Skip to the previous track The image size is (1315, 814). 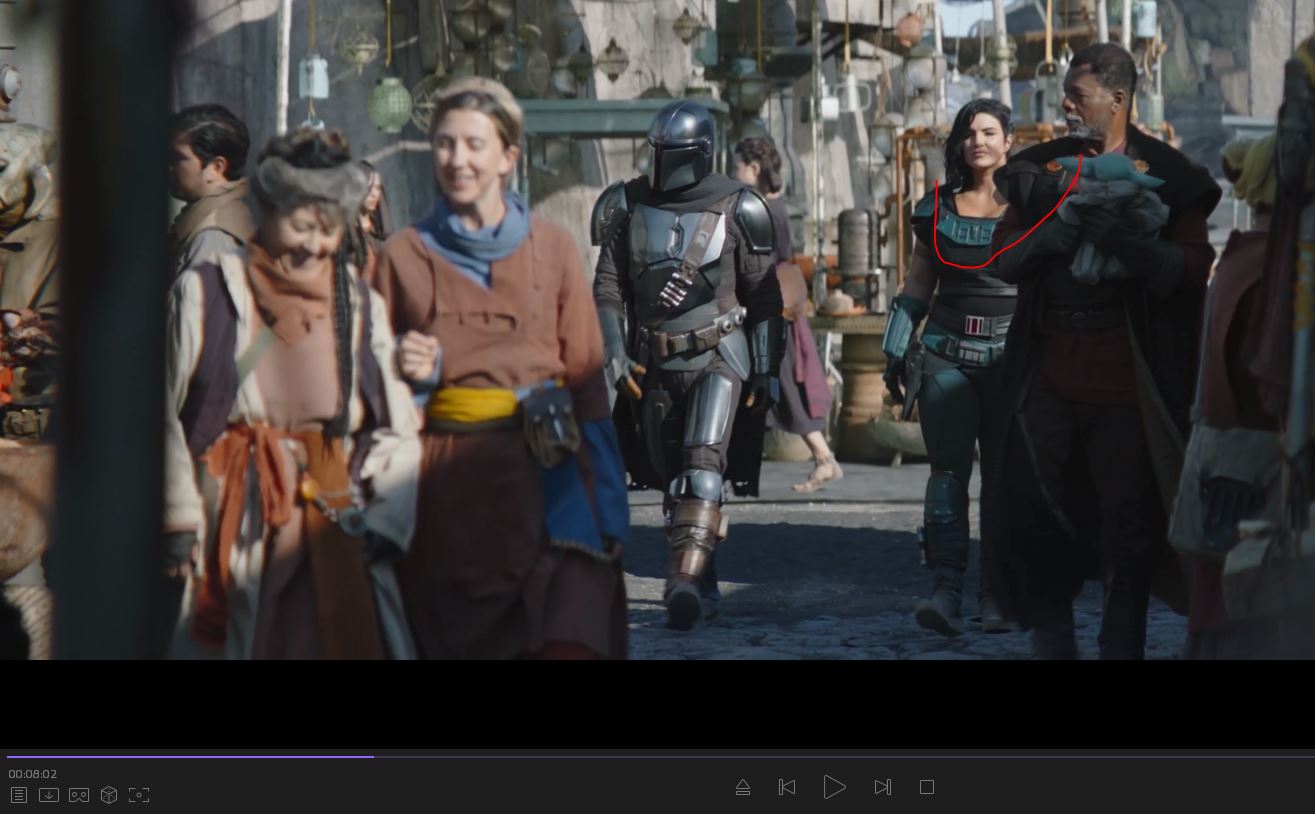[787, 787]
